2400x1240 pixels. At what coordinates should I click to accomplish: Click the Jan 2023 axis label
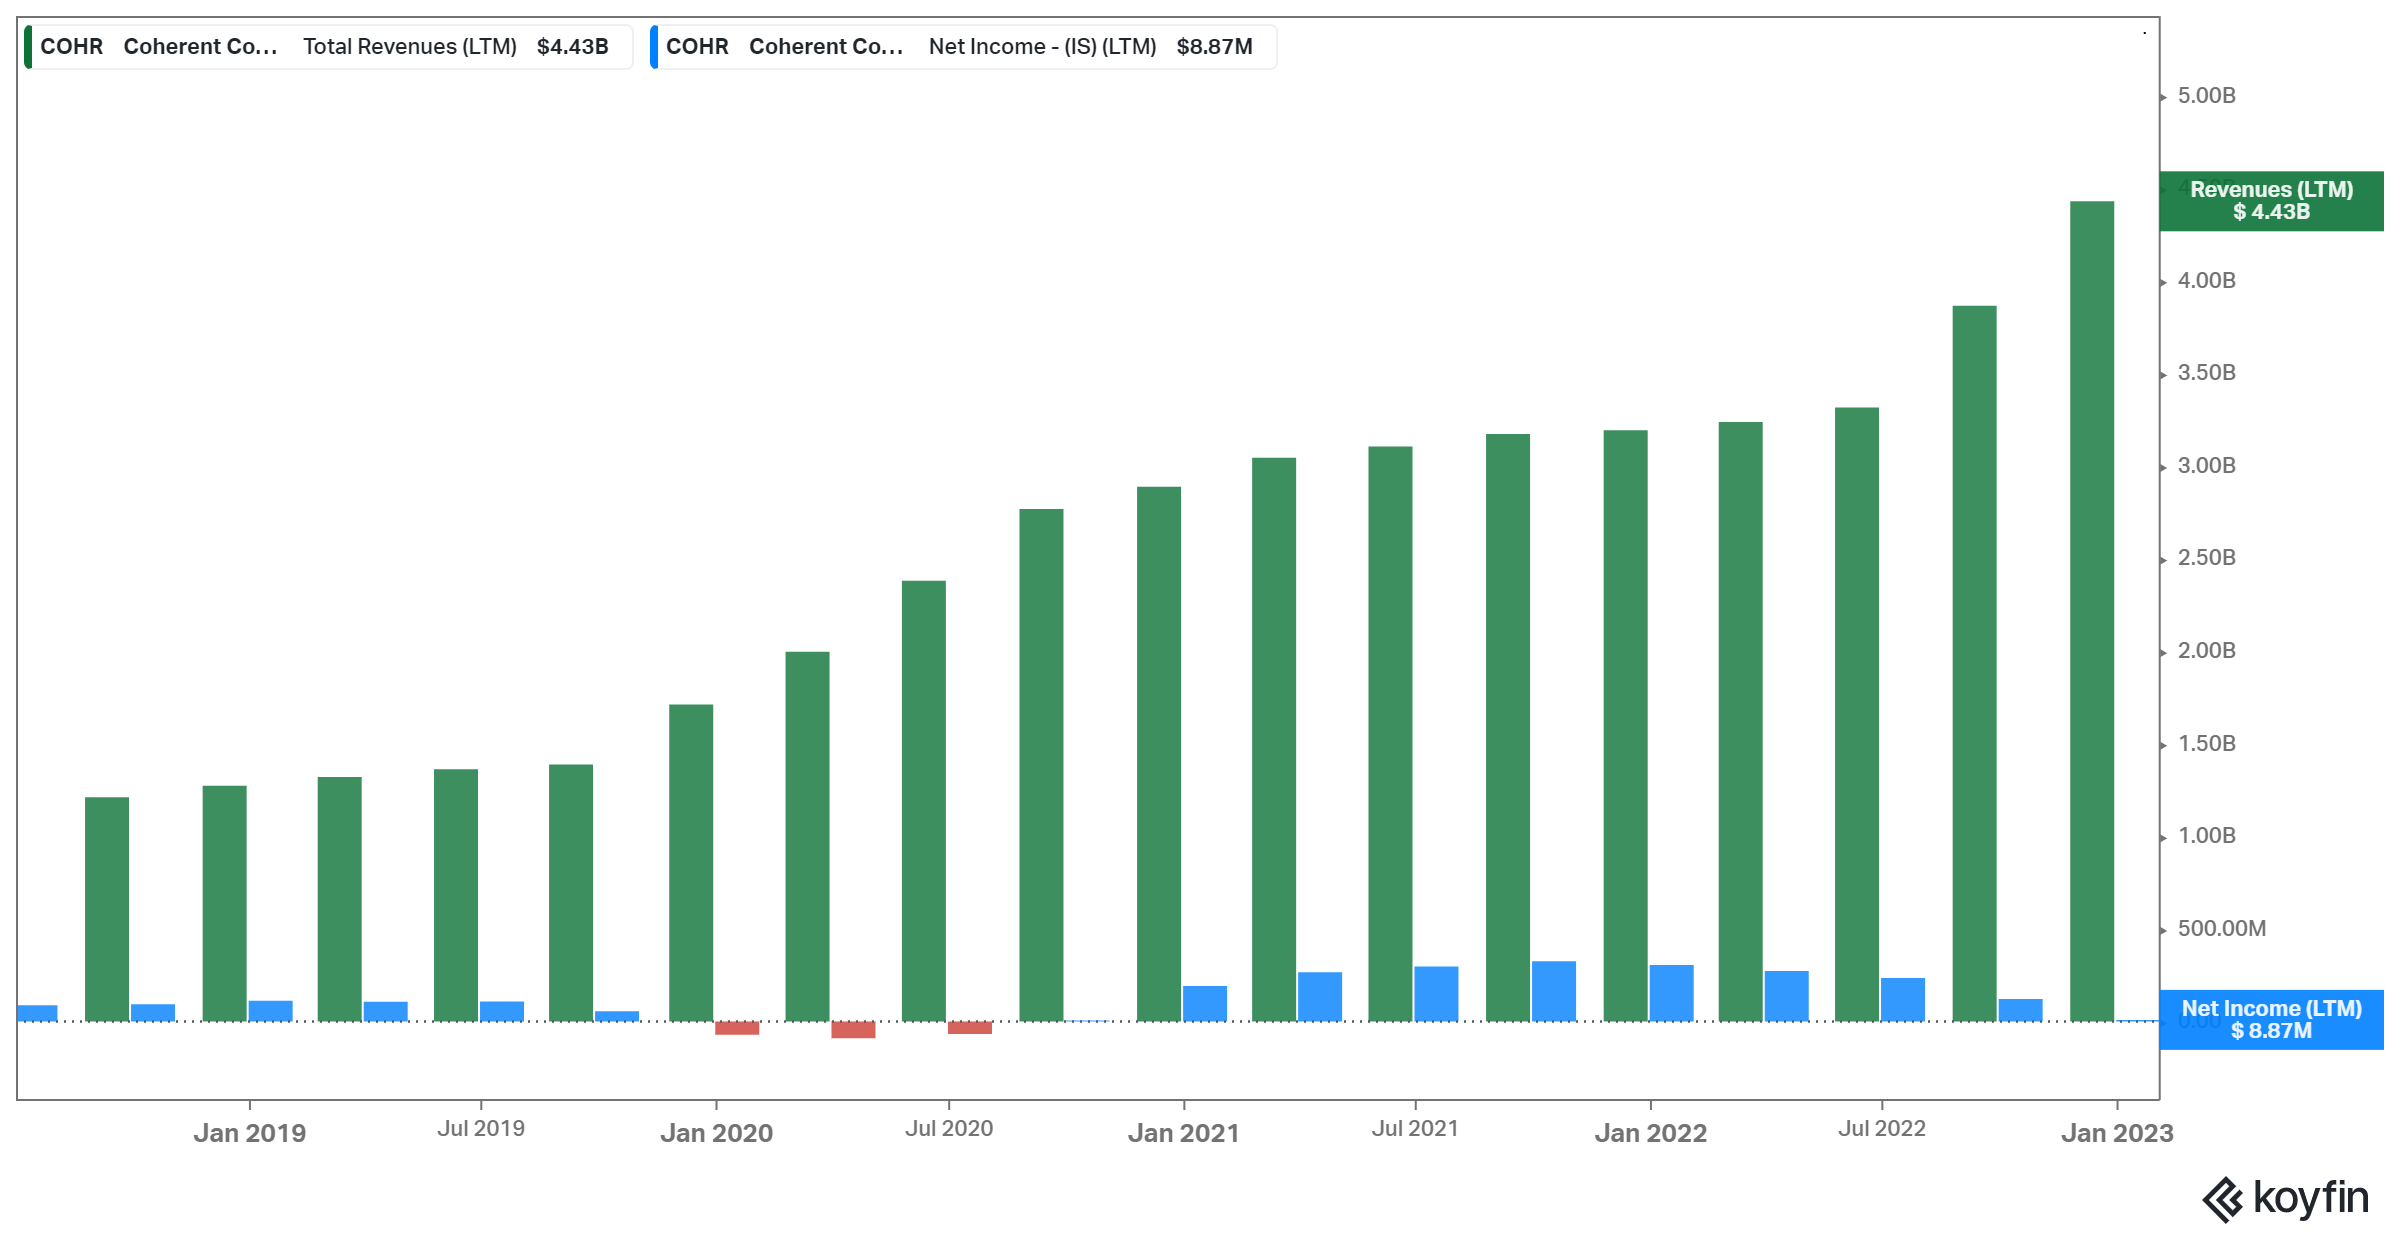[x=2116, y=1133]
